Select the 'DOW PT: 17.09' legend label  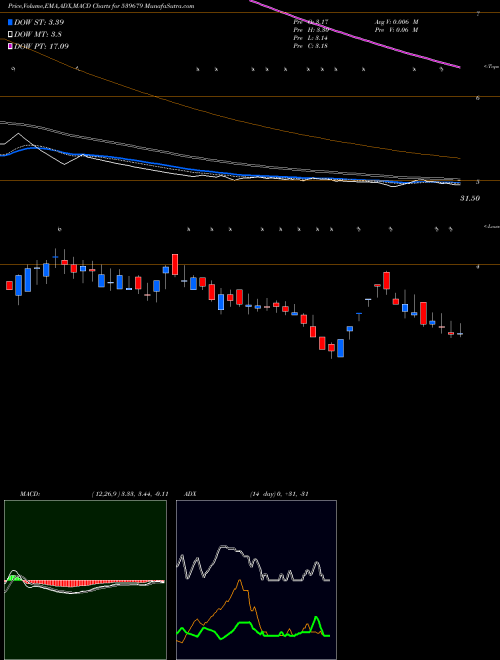click(42, 46)
